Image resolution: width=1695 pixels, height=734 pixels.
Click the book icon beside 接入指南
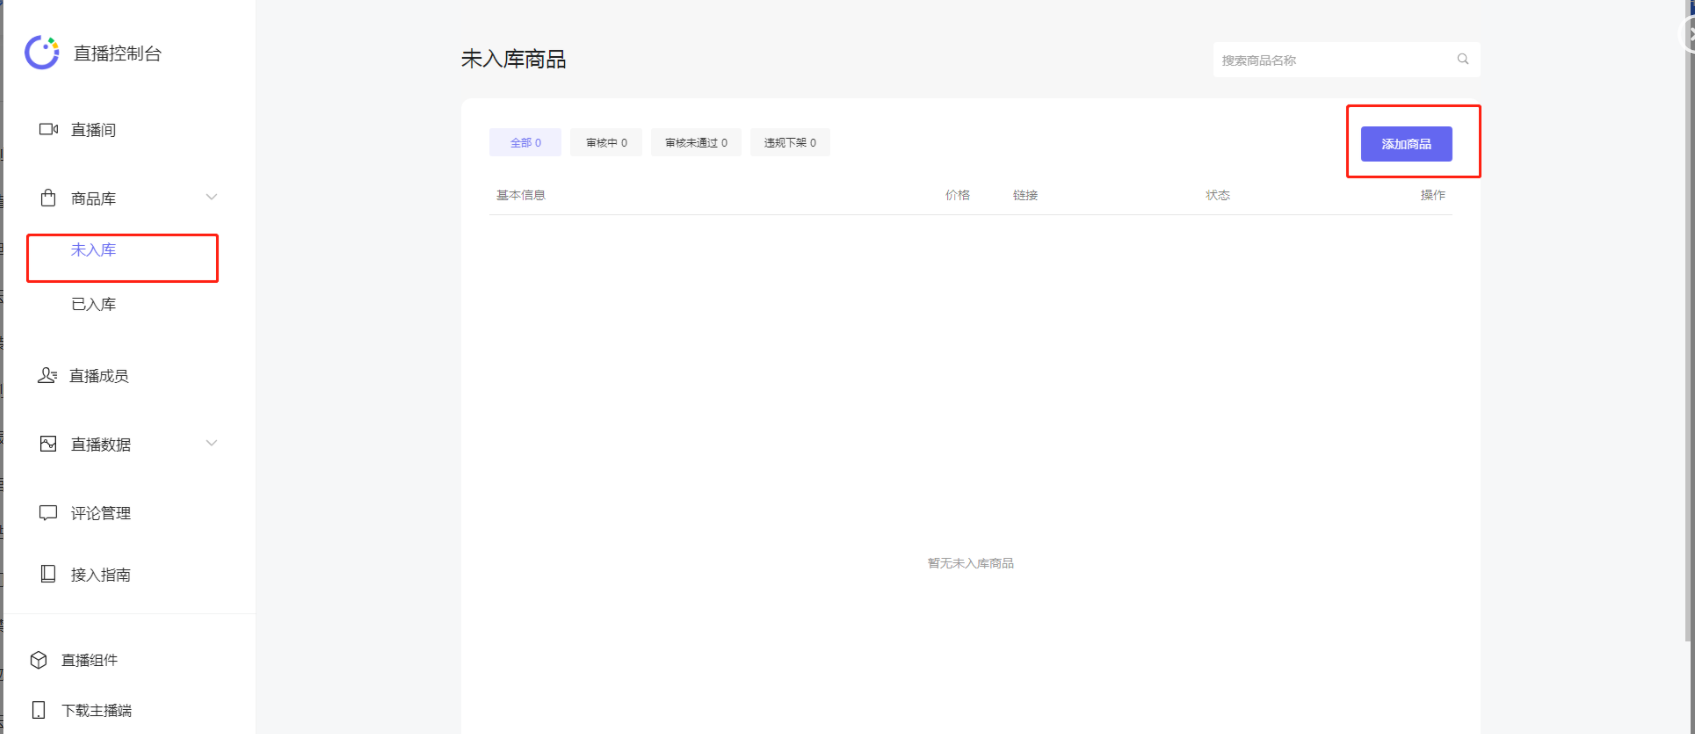click(x=48, y=574)
